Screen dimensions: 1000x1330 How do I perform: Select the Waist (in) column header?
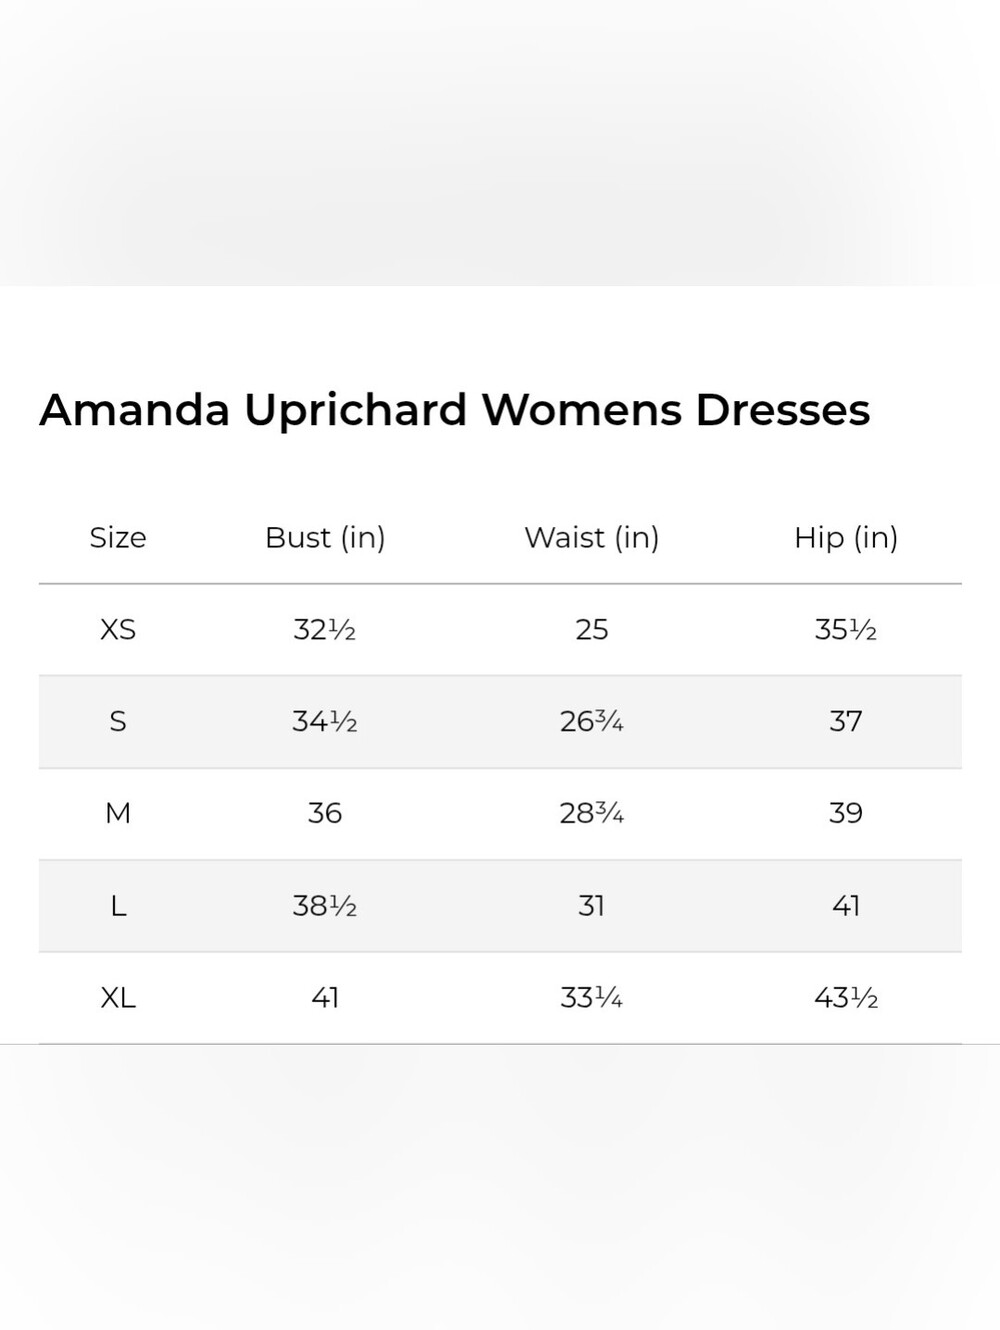tap(592, 537)
